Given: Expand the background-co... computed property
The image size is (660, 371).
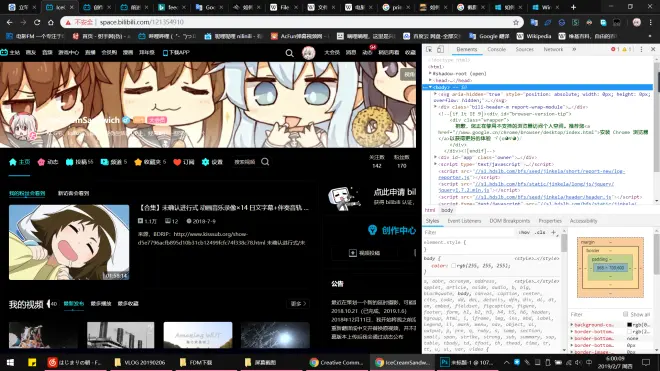Looking at the screenshot, I should pyautogui.click(x=572, y=325).
